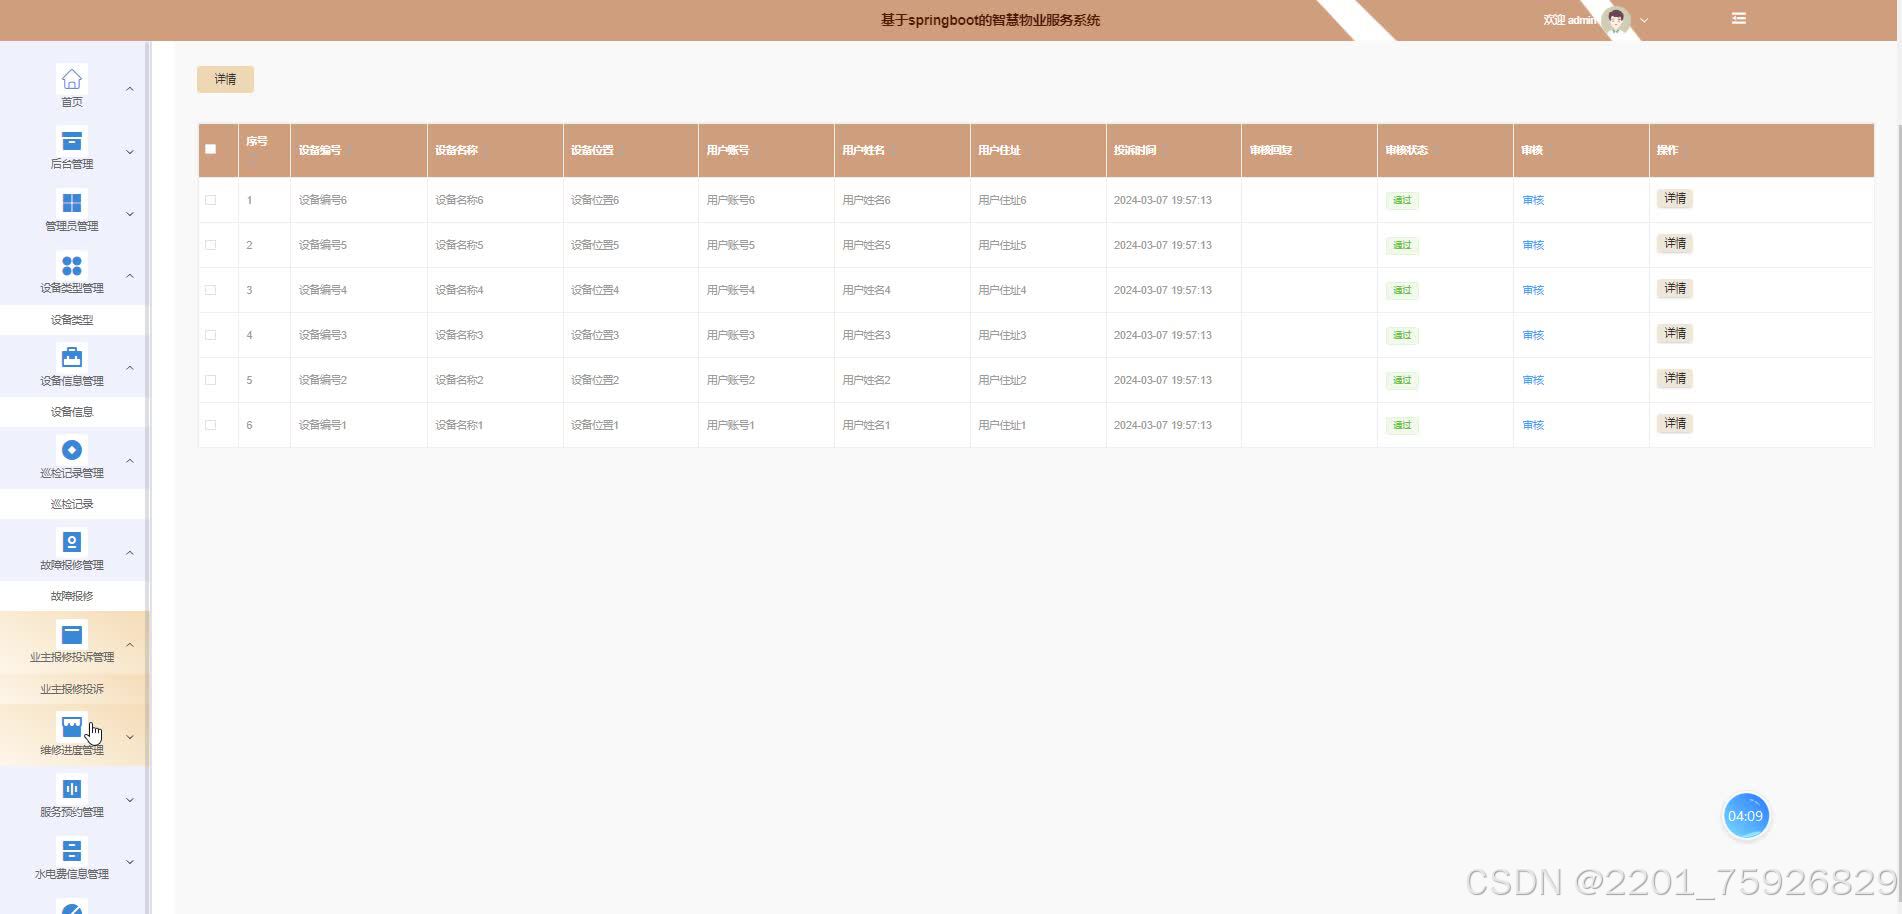The image size is (1902, 914).
Task: Click 详情 in the 设备编号1 row
Action: [1675, 424]
